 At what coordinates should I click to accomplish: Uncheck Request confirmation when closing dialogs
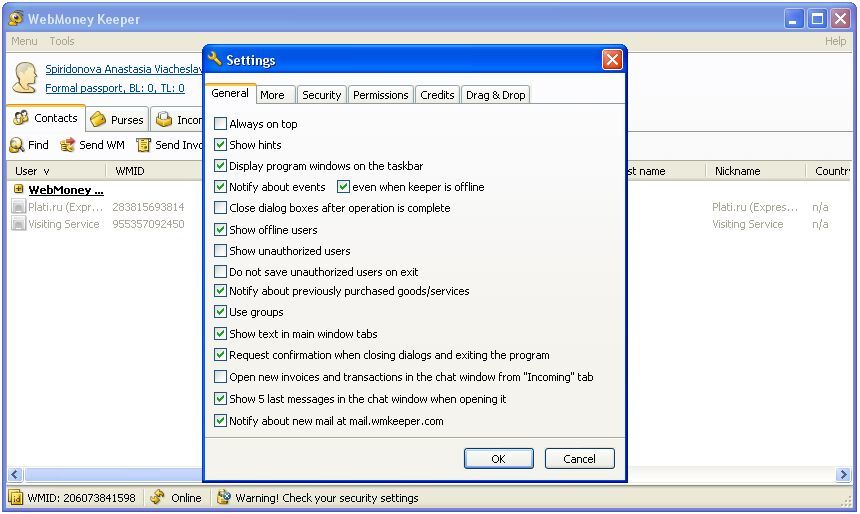[220, 355]
